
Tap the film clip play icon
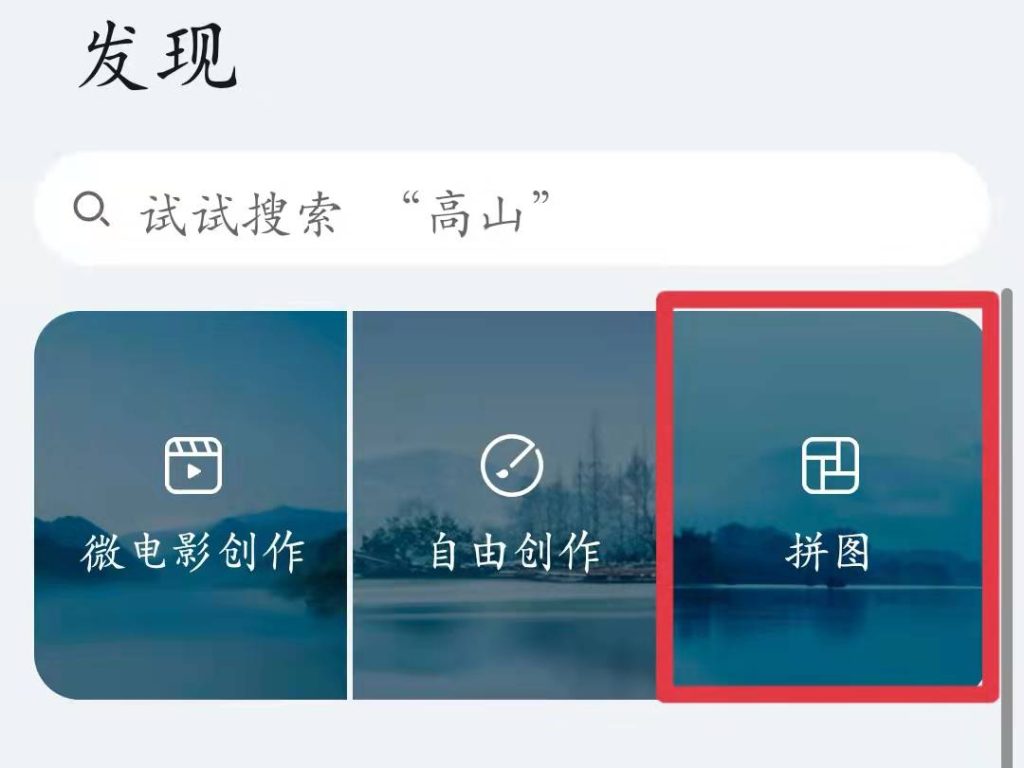pyautogui.click(x=193, y=466)
